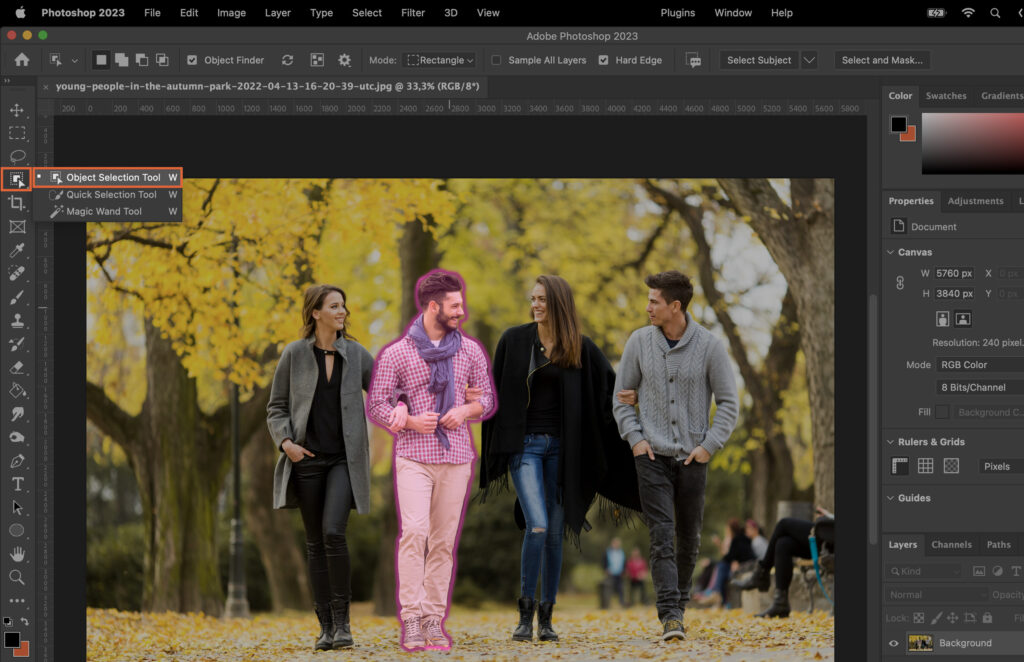Select the Horizontal Type tool
1024x662 pixels.
point(17,483)
